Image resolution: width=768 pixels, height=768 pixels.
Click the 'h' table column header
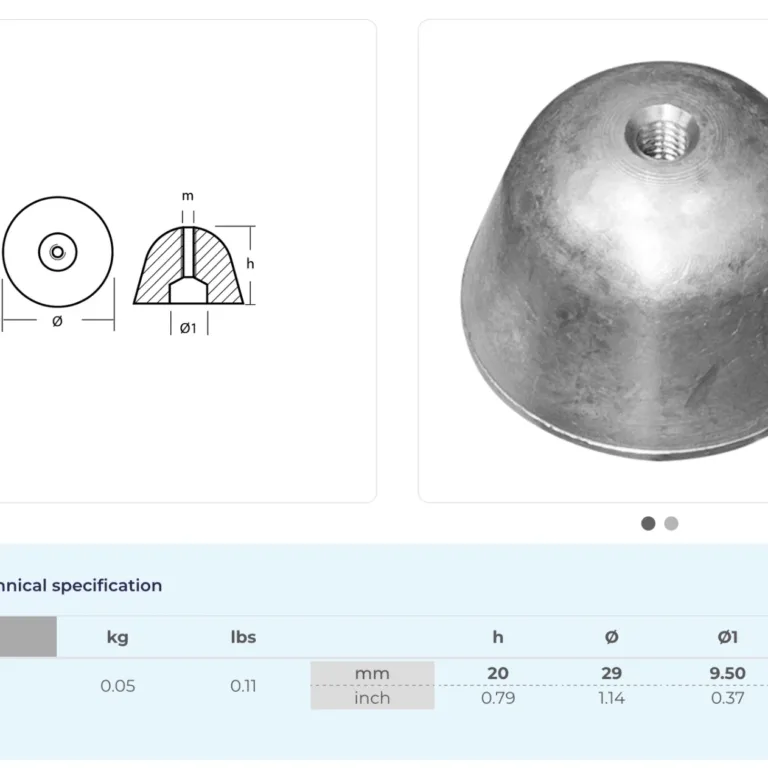[498, 637]
